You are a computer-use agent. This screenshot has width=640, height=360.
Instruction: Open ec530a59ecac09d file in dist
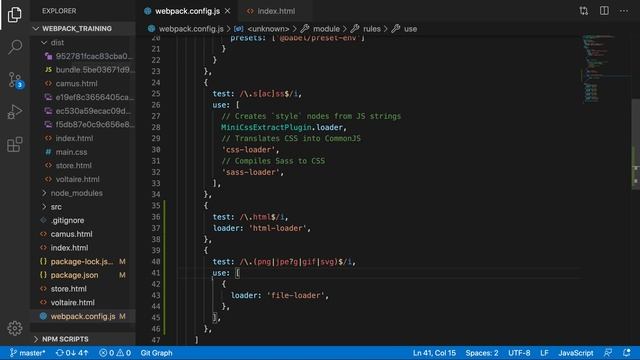pyautogui.click(x=83, y=111)
